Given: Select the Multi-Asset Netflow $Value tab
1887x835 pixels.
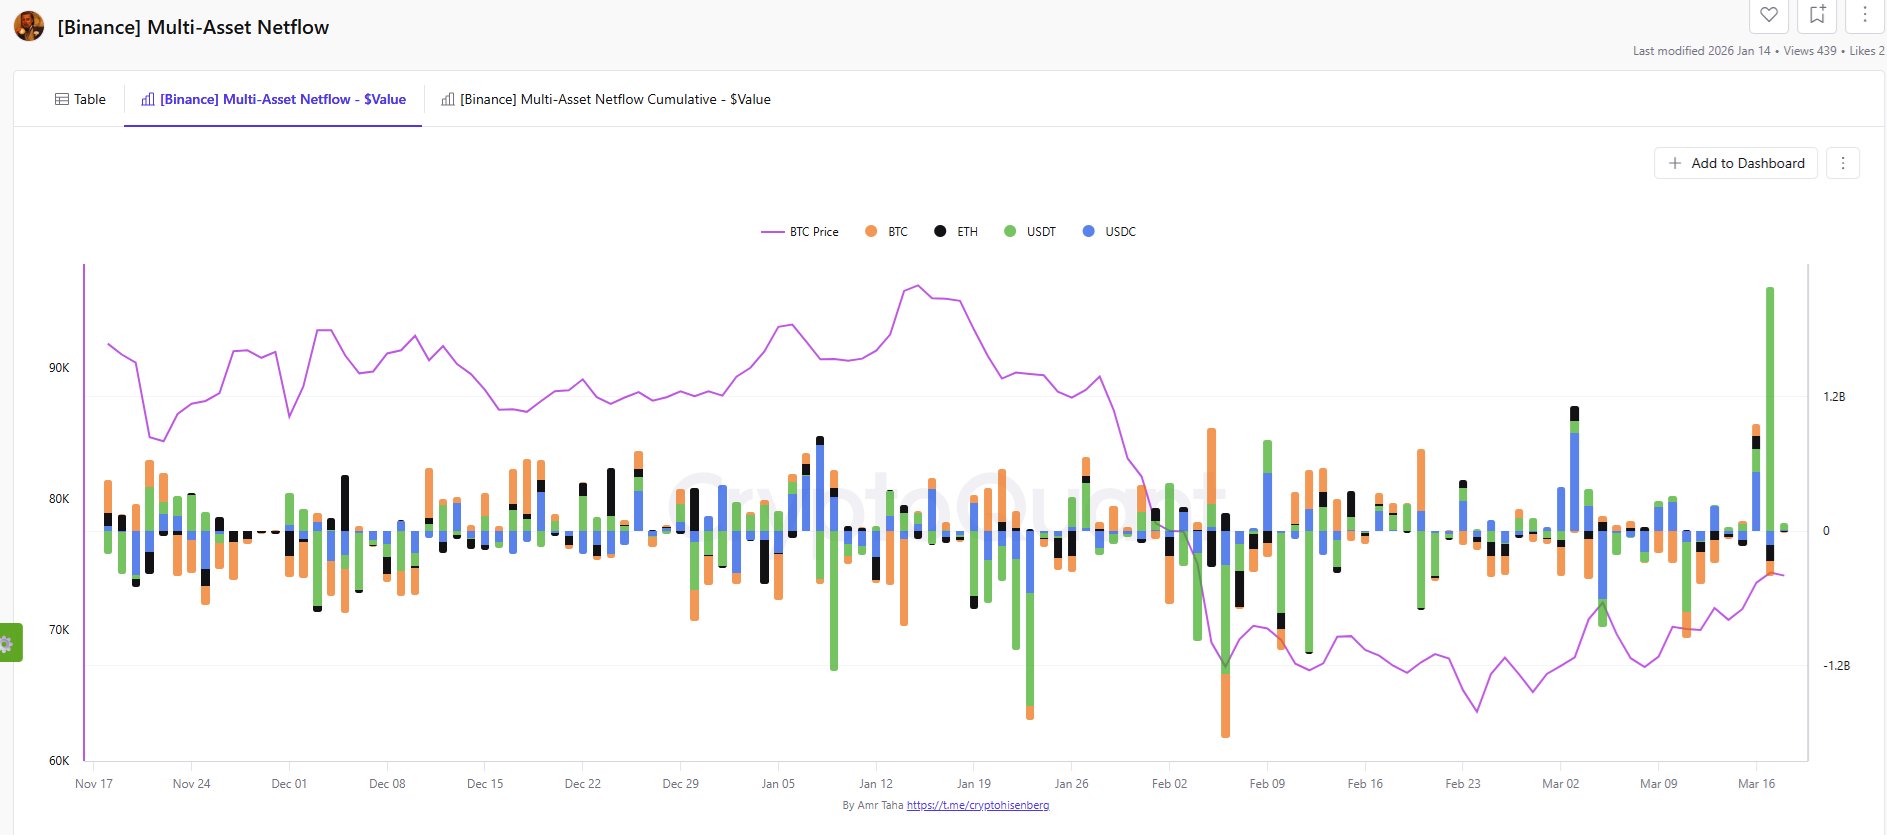Looking at the screenshot, I should (x=273, y=99).
